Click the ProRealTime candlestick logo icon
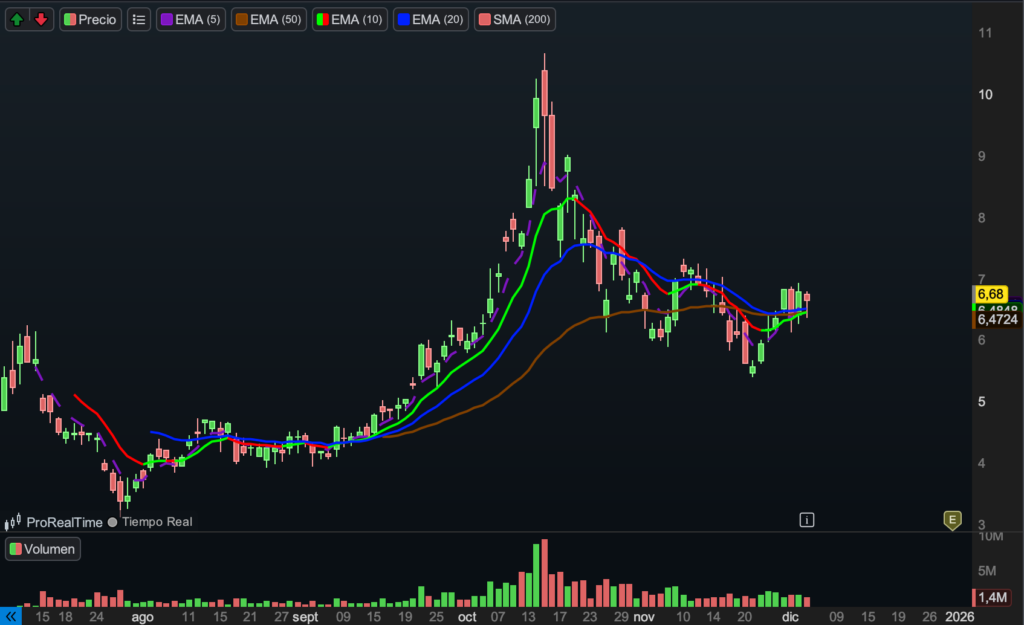This screenshot has height=625, width=1024. [x=13, y=522]
